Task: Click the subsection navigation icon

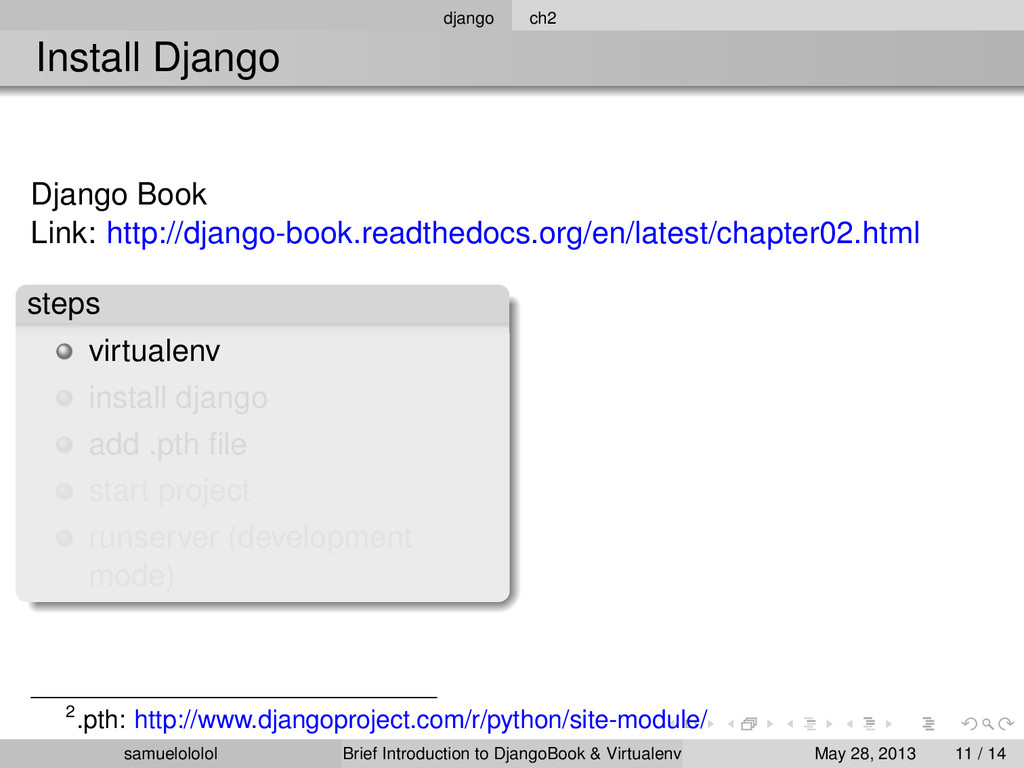Action: 810,724
